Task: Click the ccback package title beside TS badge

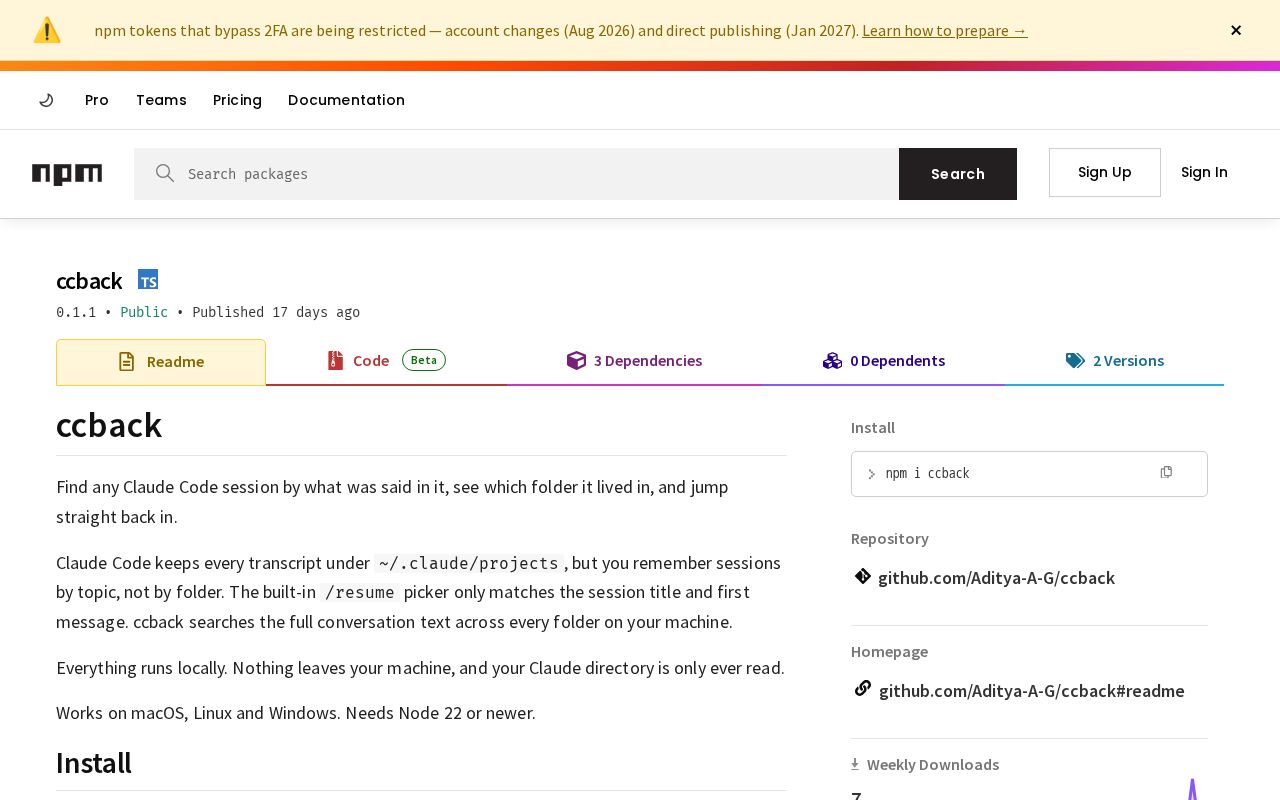Action: coord(89,281)
